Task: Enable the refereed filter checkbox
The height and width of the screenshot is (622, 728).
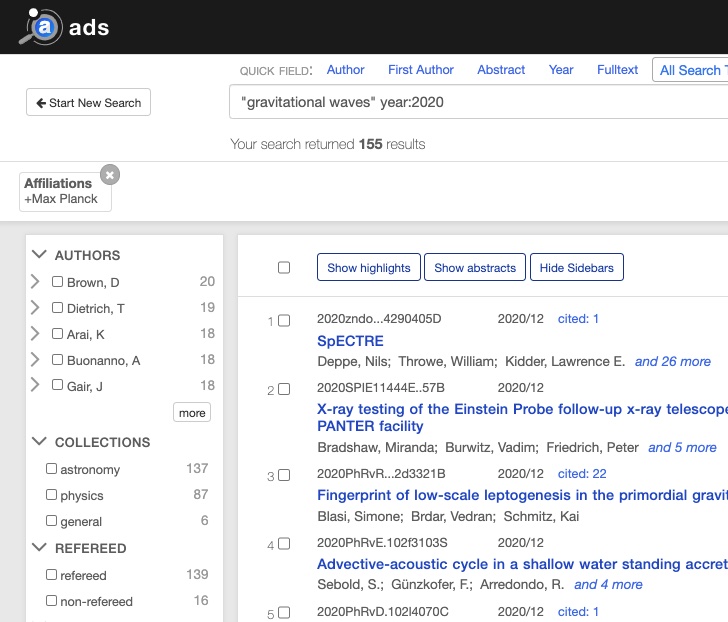Action: [x=52, y=575]
